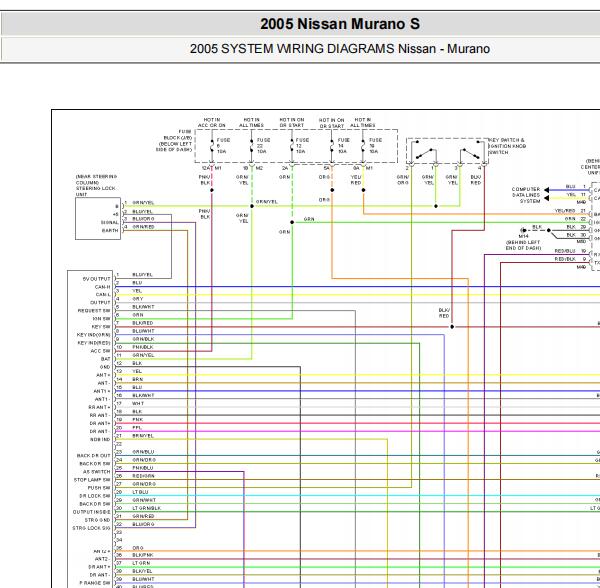Click the 'GRN/BLK' wire label at pin 9
Screen dimensions: 600x588
[143, 339]
